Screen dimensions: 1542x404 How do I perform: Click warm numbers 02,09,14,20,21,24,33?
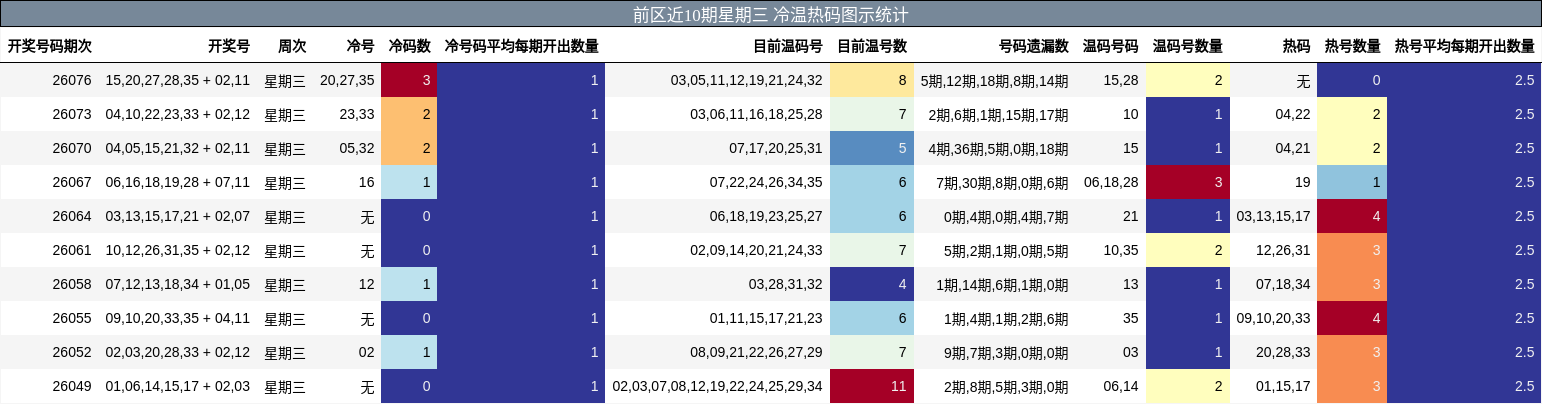[756, 250]
